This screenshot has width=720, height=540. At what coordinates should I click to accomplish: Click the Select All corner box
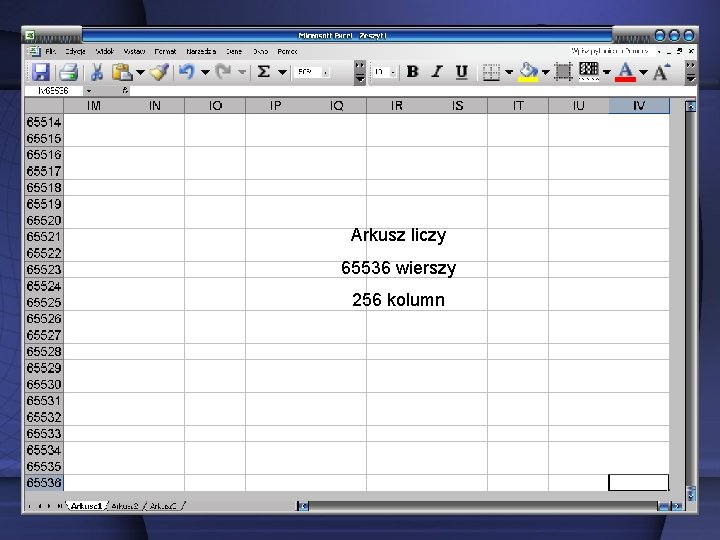pos(44,106)
